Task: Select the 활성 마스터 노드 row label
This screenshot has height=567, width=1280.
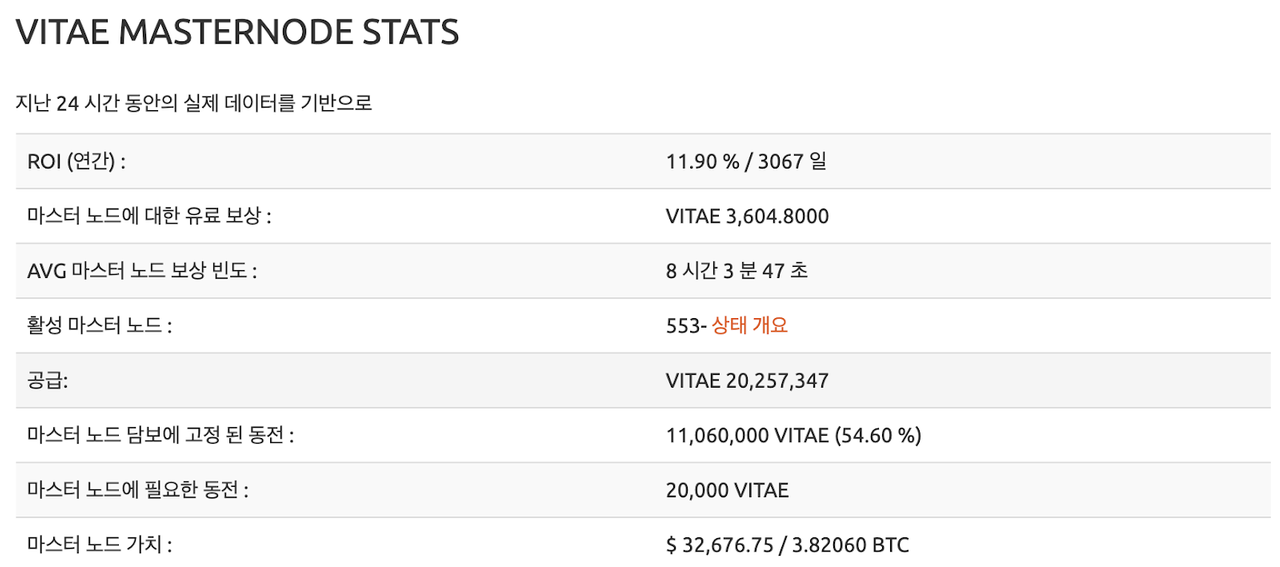Action: pyautogui.click(x=100, y=325)
